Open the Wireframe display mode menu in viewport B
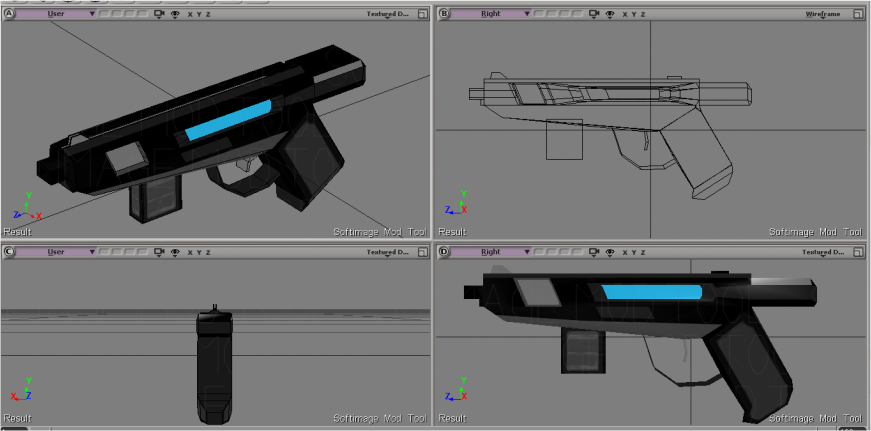Screen dimensions: 871x431 pyautogui.click(x=823, y=14)
